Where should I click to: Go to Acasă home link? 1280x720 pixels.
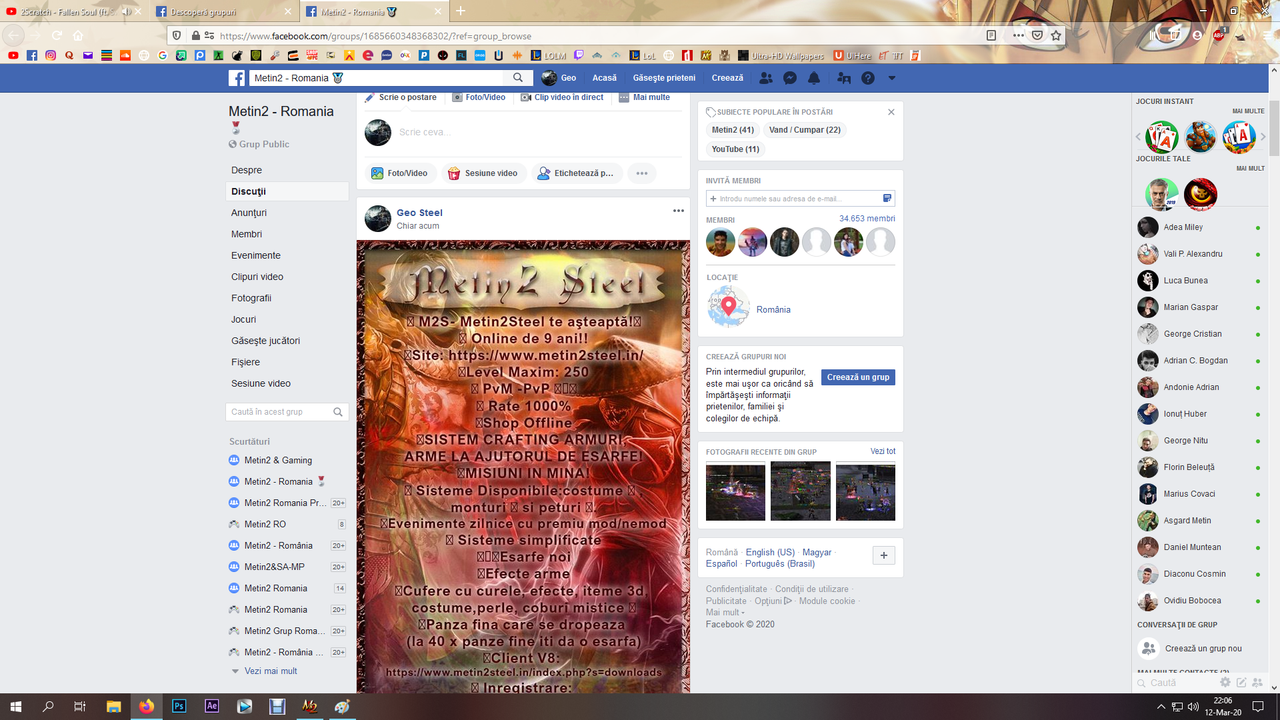point(604,78)
